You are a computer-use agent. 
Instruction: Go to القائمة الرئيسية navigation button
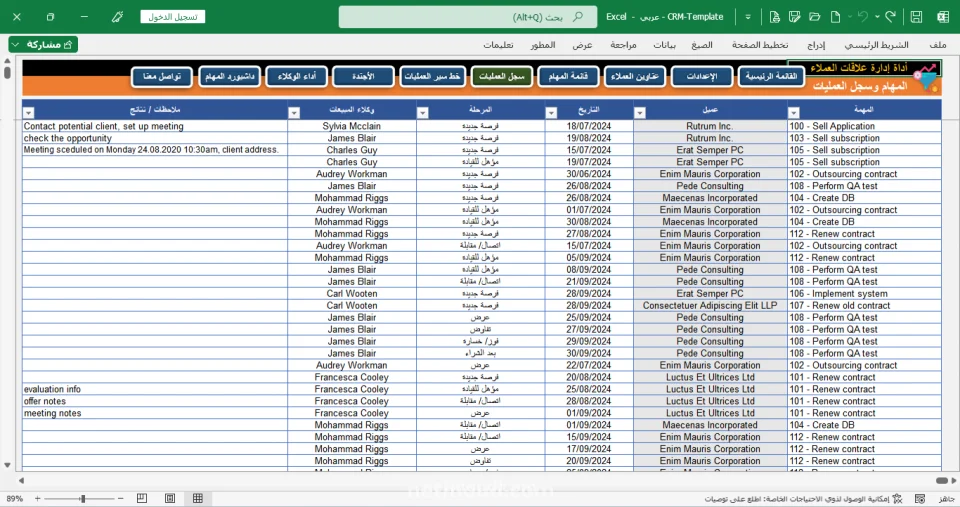click(x=771, y=77)
